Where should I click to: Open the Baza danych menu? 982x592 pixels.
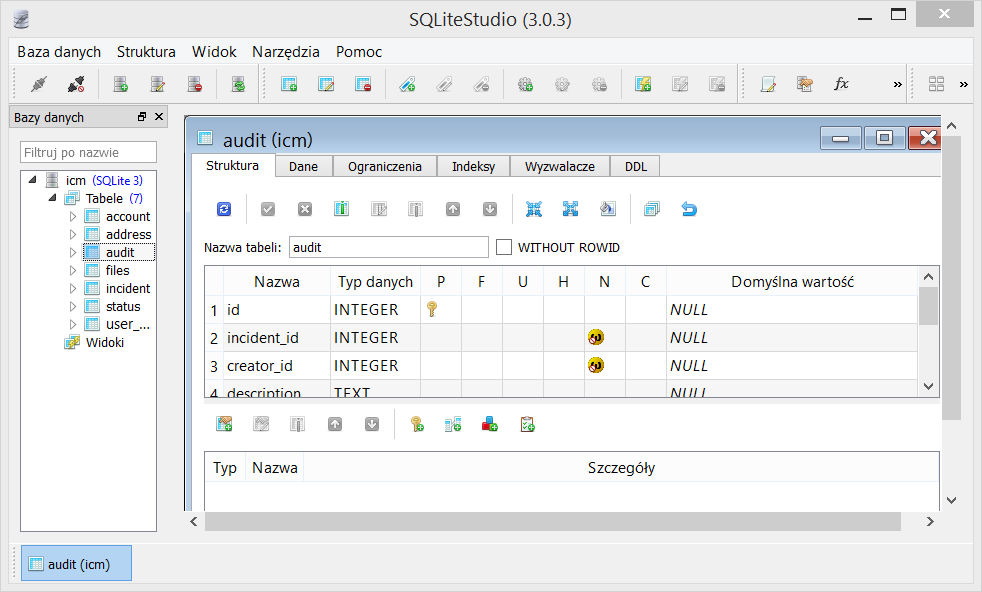click(59, 52)
